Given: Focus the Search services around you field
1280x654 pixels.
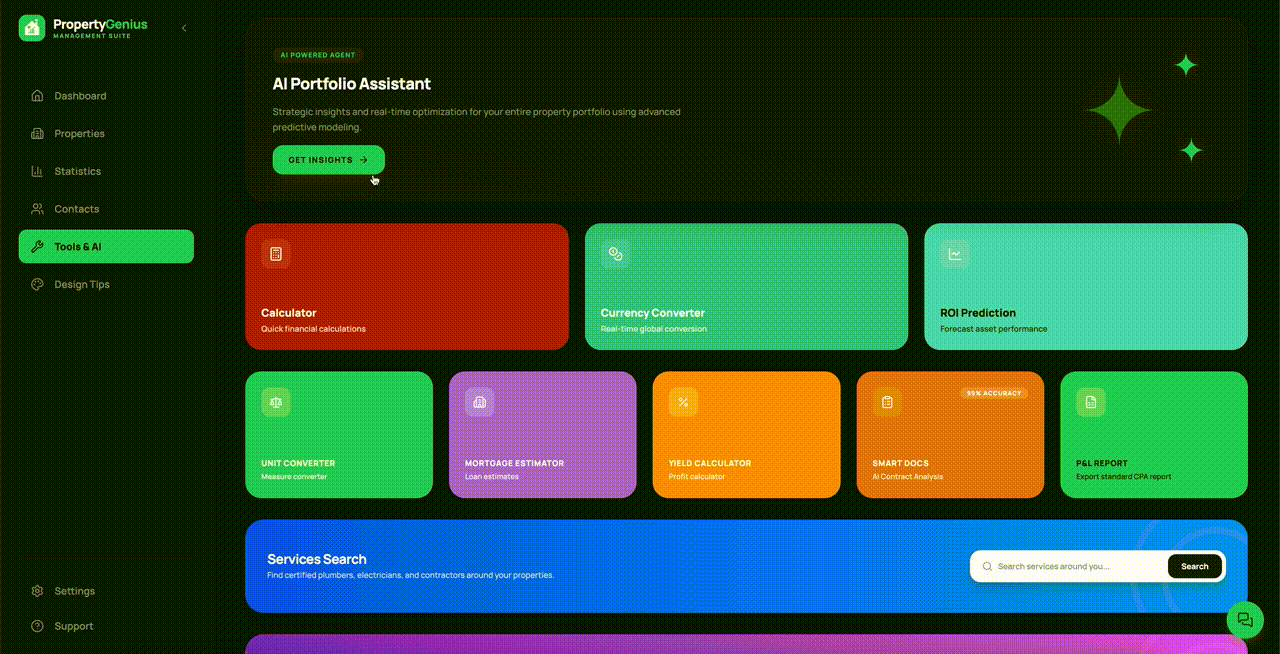Looking at the screenshot, I should point(1068,567).
